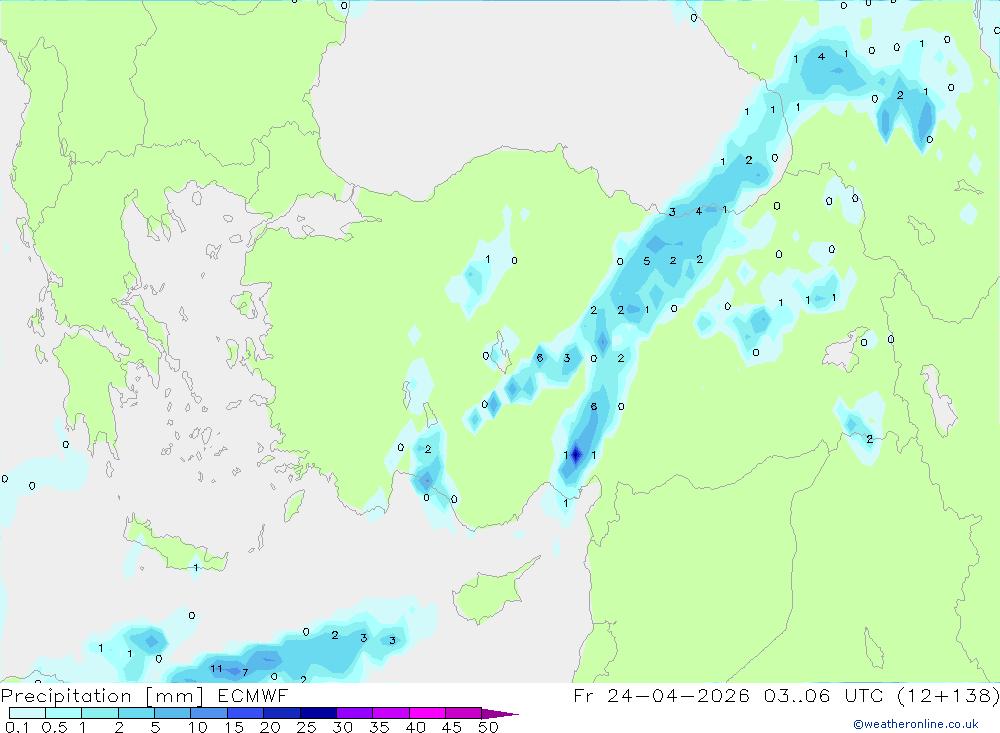
Task: Click the '5' precipitation value over northeast Turkey
Action: (647, 261)
